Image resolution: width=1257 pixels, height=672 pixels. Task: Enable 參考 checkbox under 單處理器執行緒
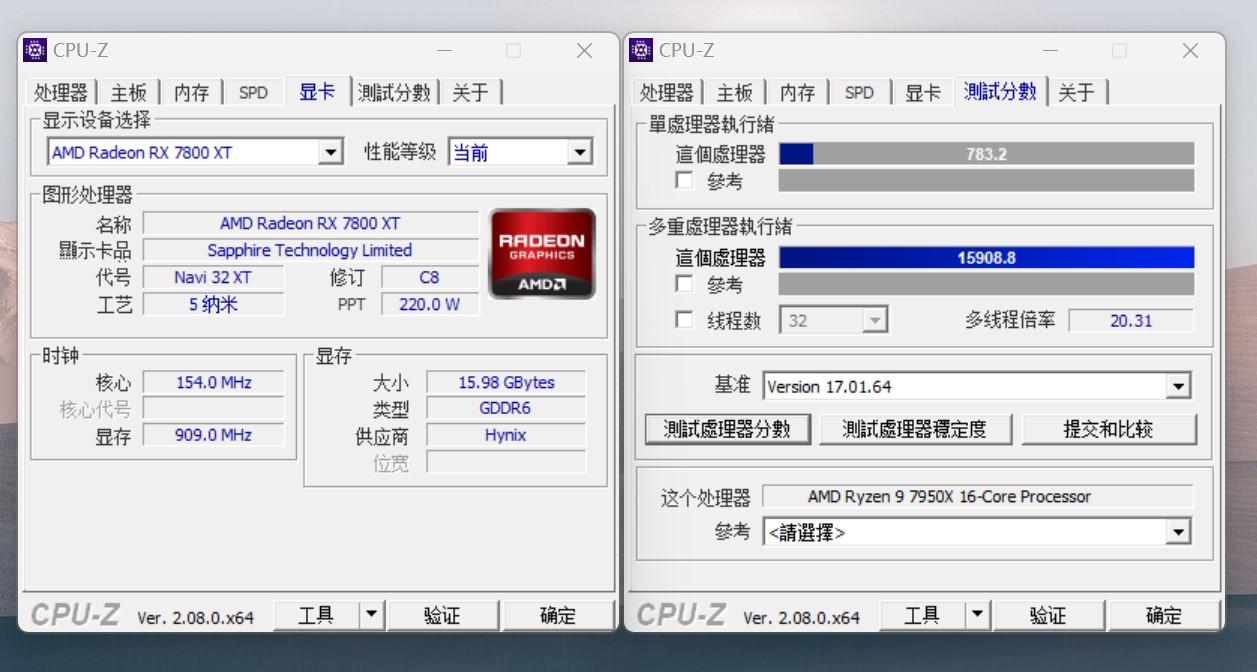[x=685, y=181]
